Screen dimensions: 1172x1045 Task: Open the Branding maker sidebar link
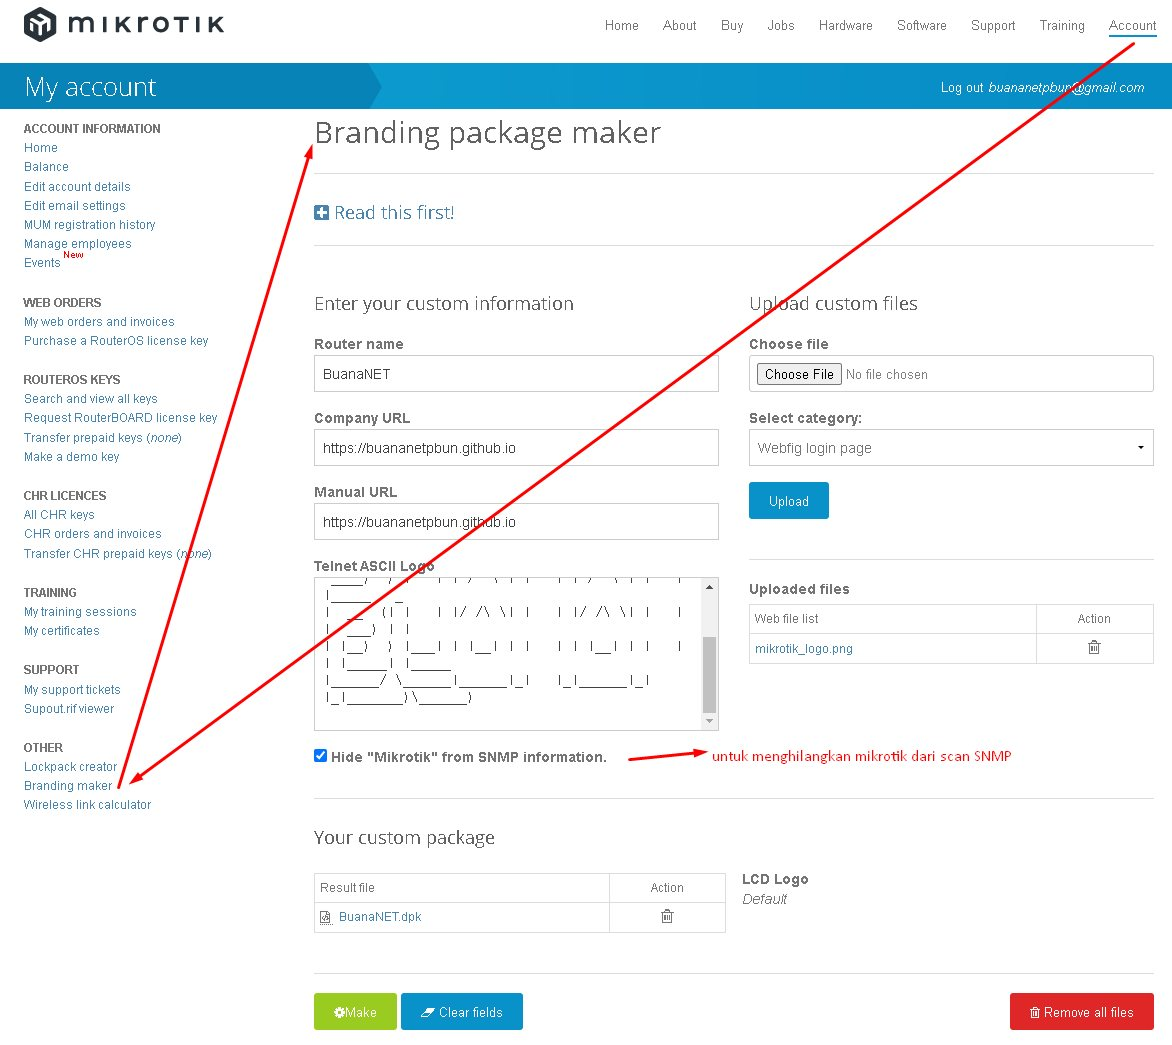coord(68,786)
